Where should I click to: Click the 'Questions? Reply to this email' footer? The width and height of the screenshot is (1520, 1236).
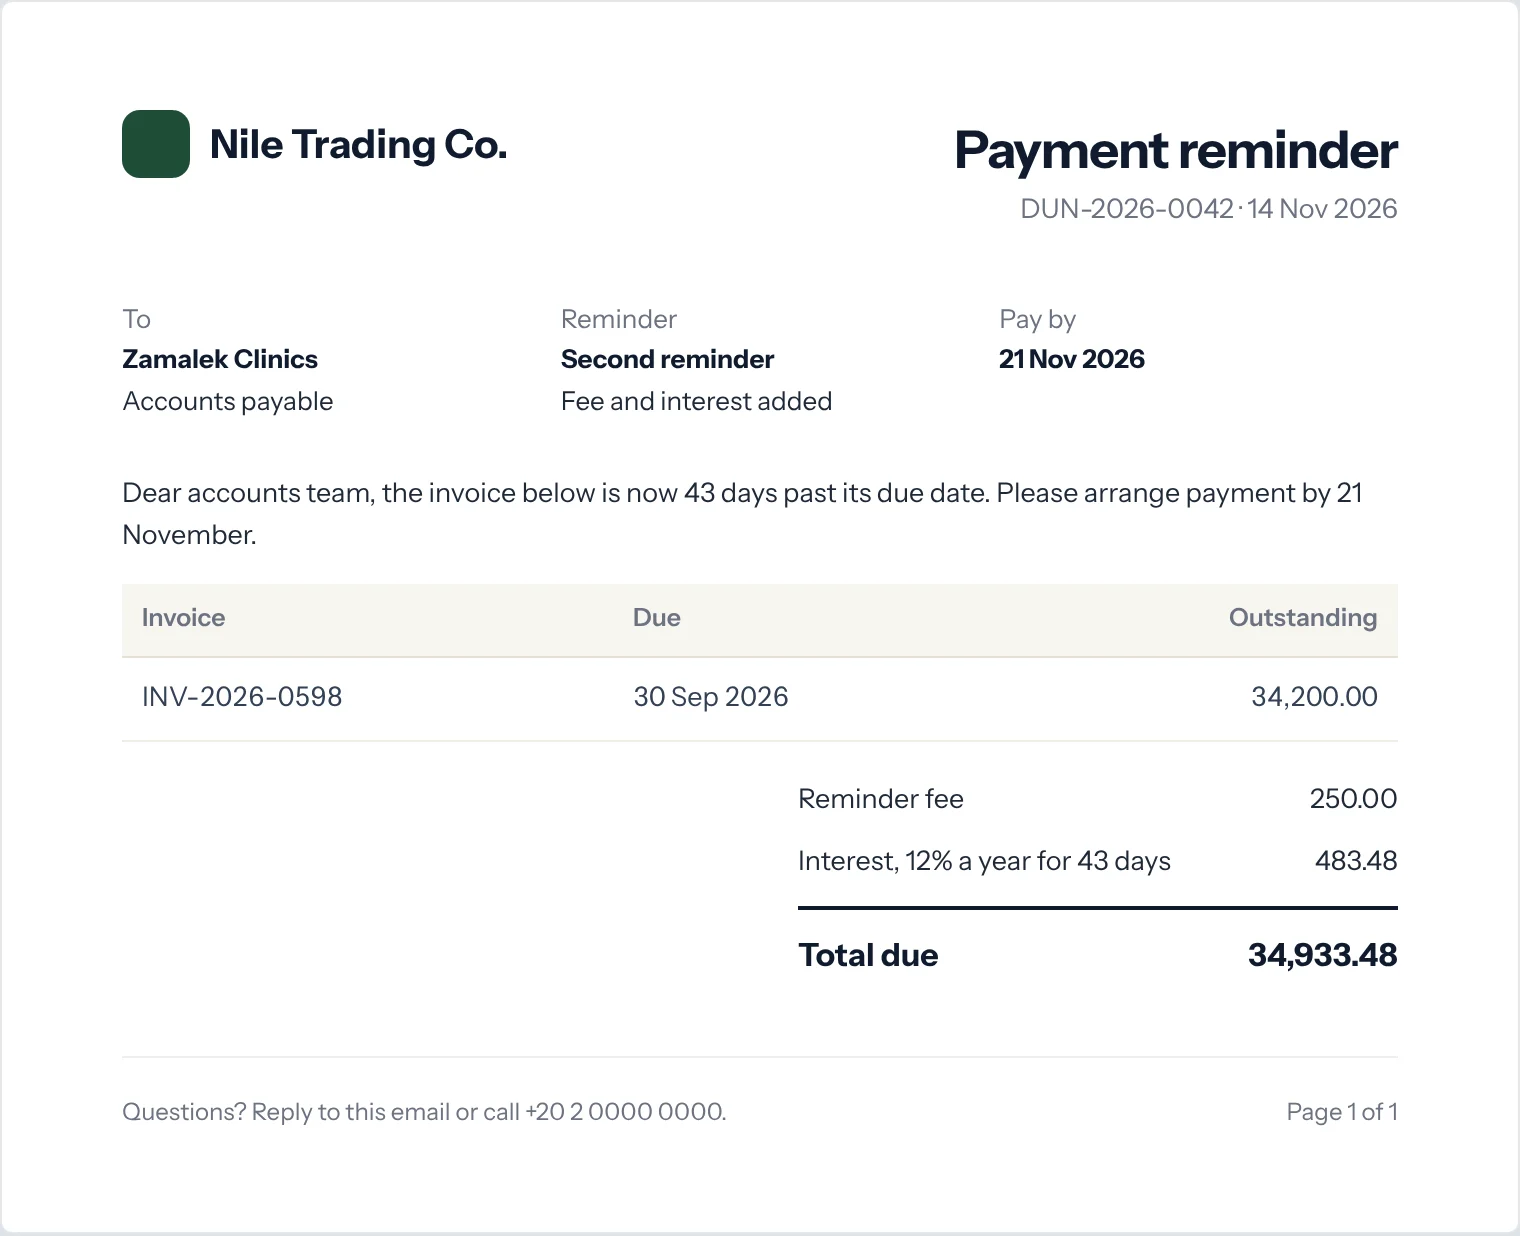tap(424, 1112)
